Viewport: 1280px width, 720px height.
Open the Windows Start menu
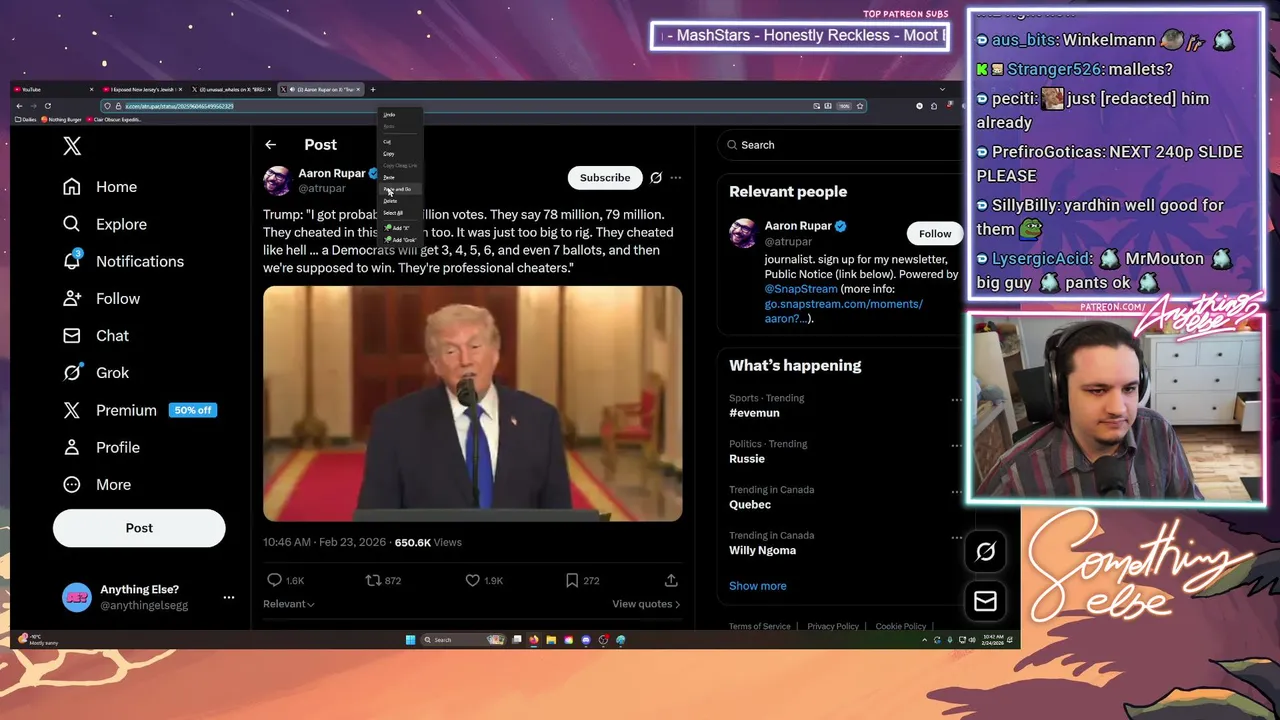(x=410, y=640)
